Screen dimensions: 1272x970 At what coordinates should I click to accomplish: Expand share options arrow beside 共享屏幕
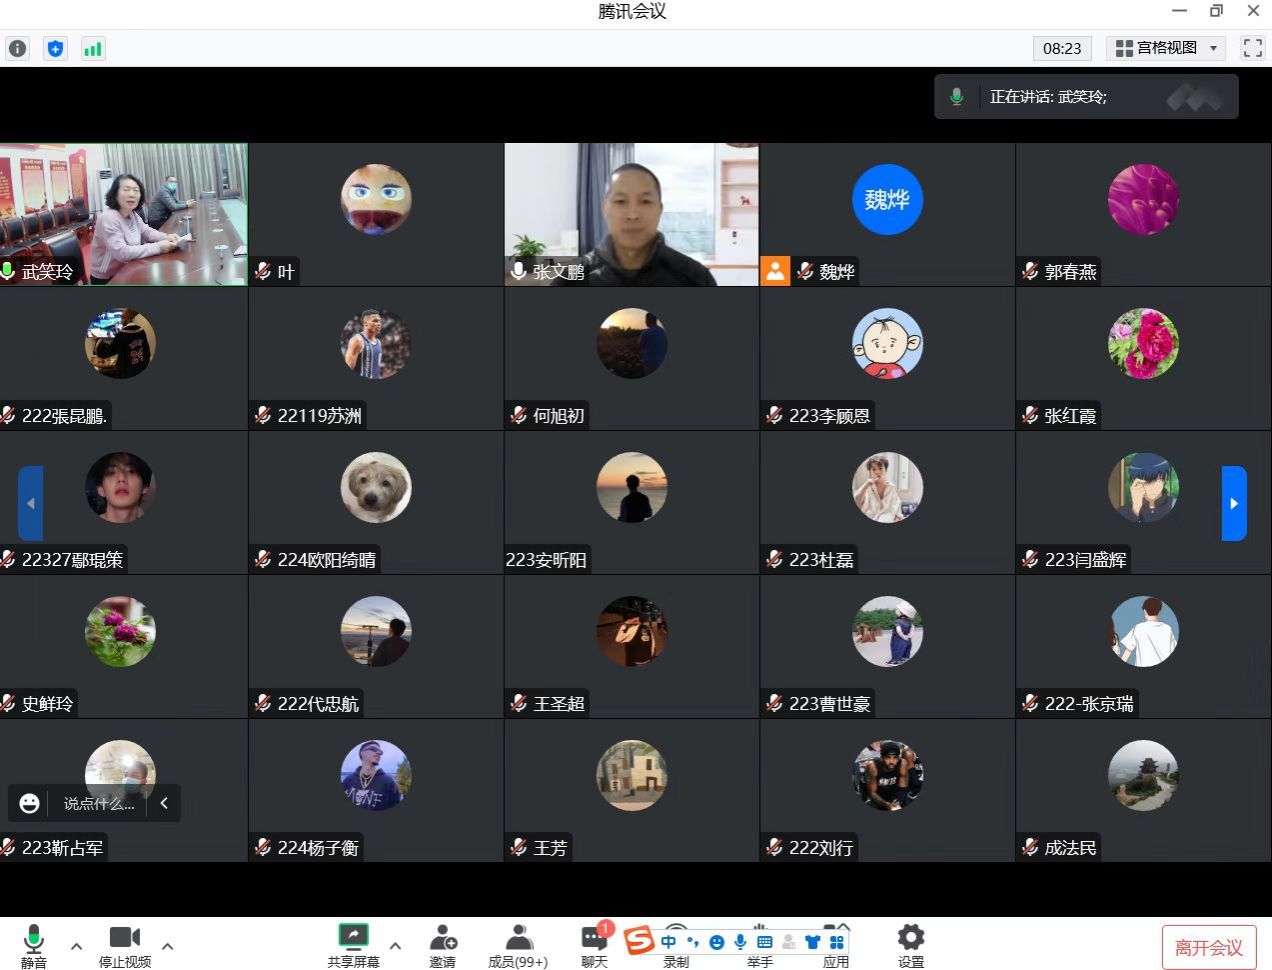pyautogui.click(x=395, y=945)
